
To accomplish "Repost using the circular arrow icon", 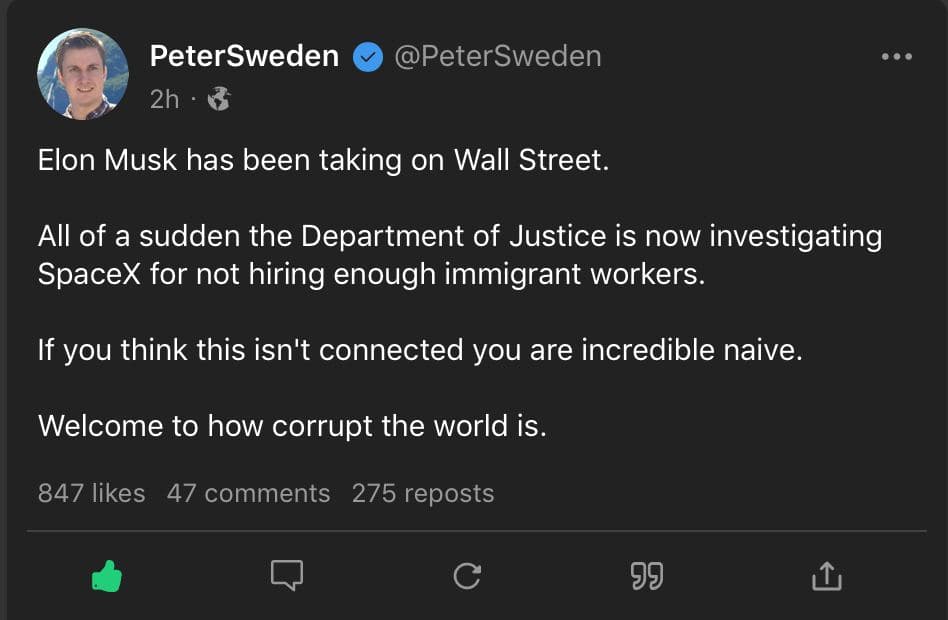I will (467, 575).
